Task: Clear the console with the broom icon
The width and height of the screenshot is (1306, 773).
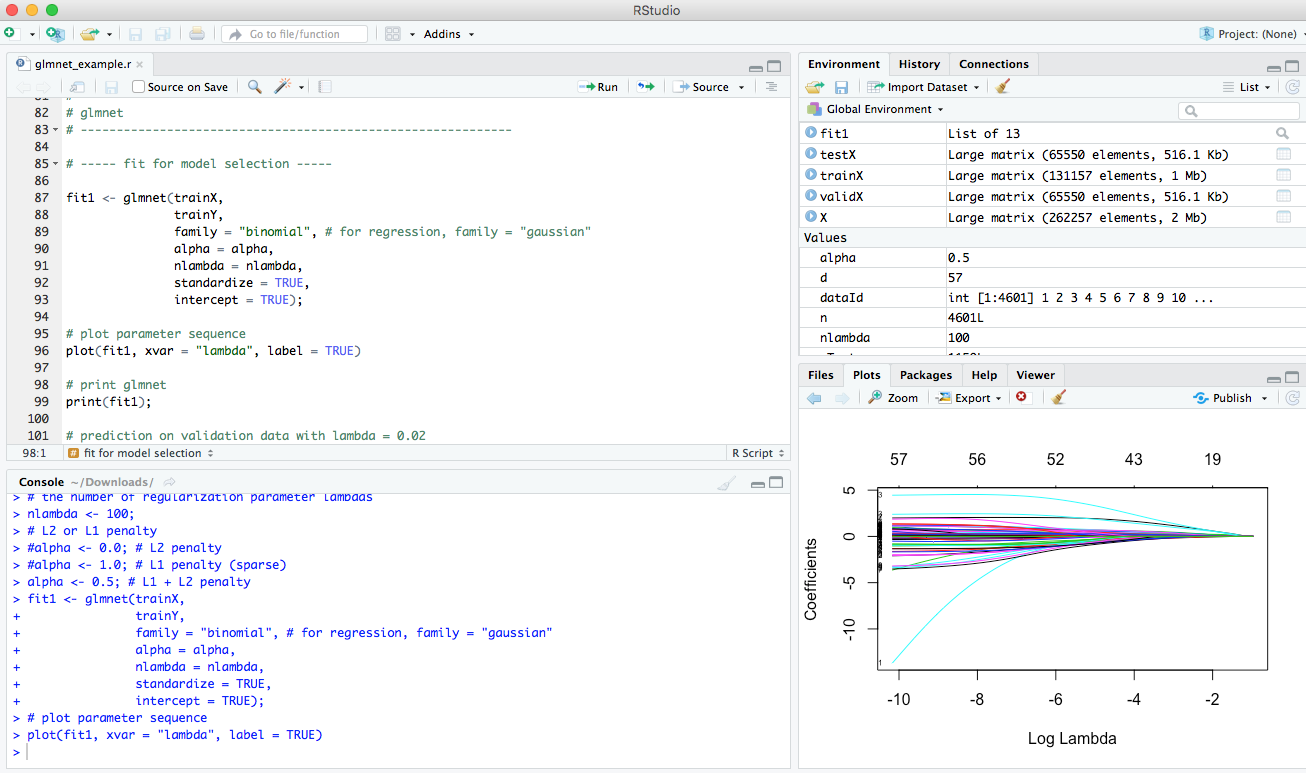Action: 726,482
